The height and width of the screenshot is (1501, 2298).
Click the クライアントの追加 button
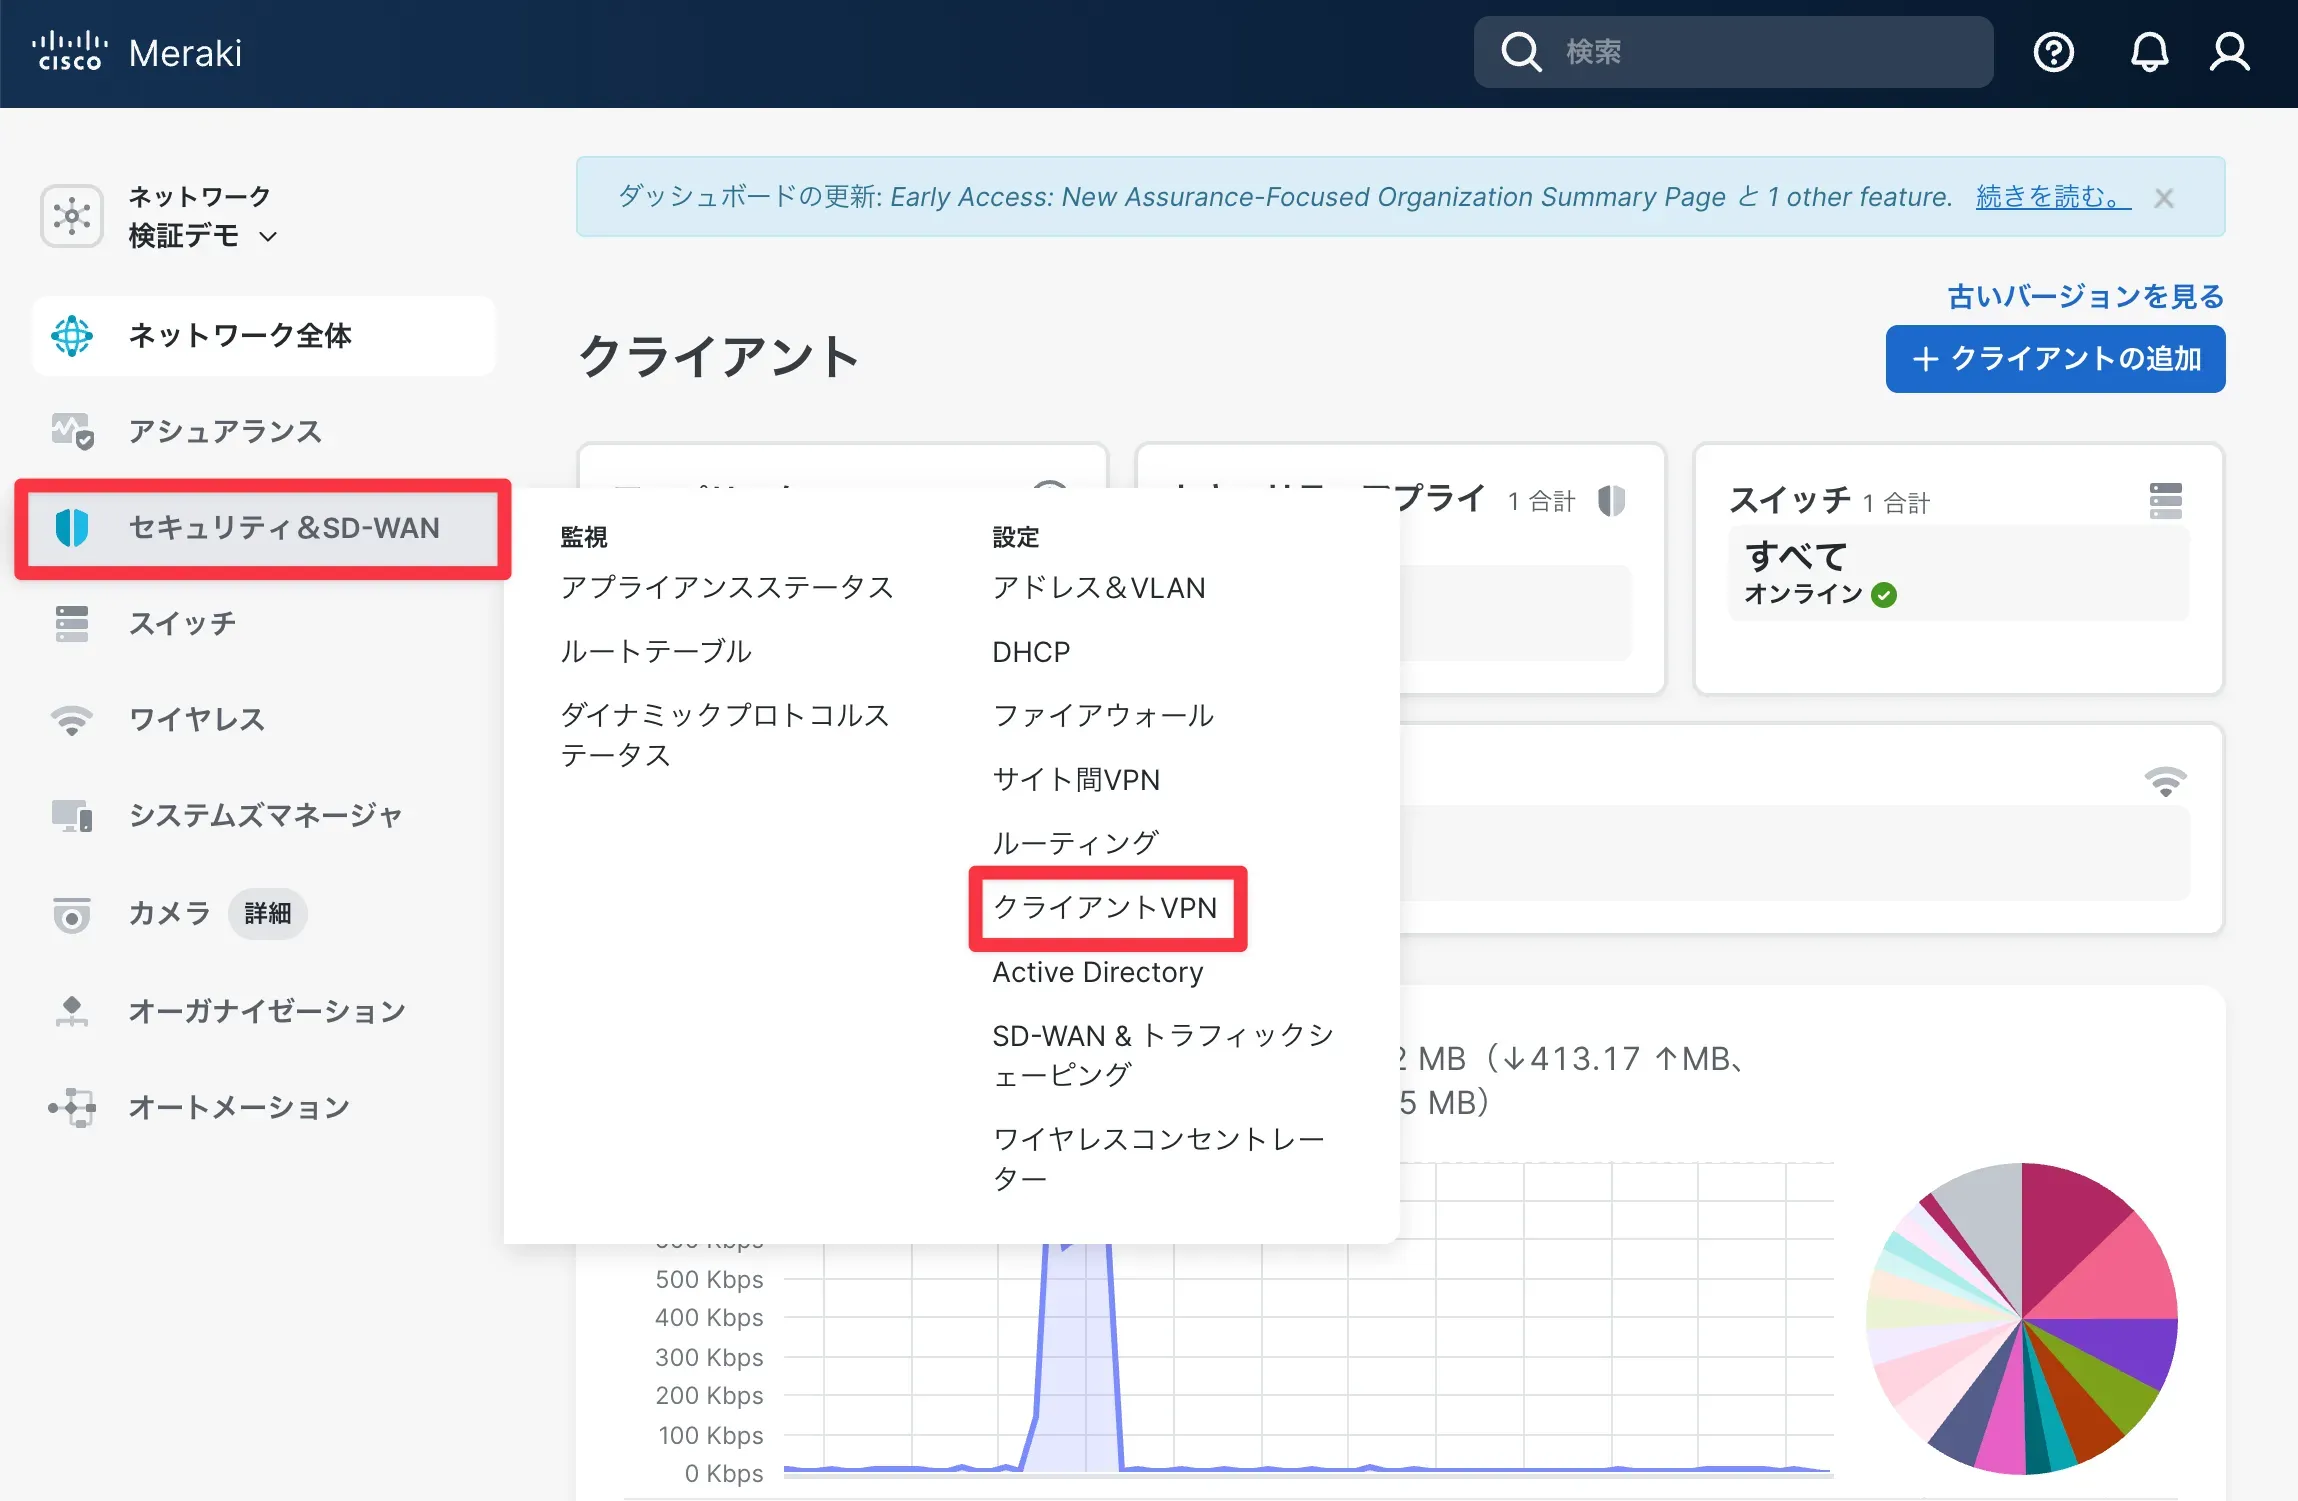2055,359
